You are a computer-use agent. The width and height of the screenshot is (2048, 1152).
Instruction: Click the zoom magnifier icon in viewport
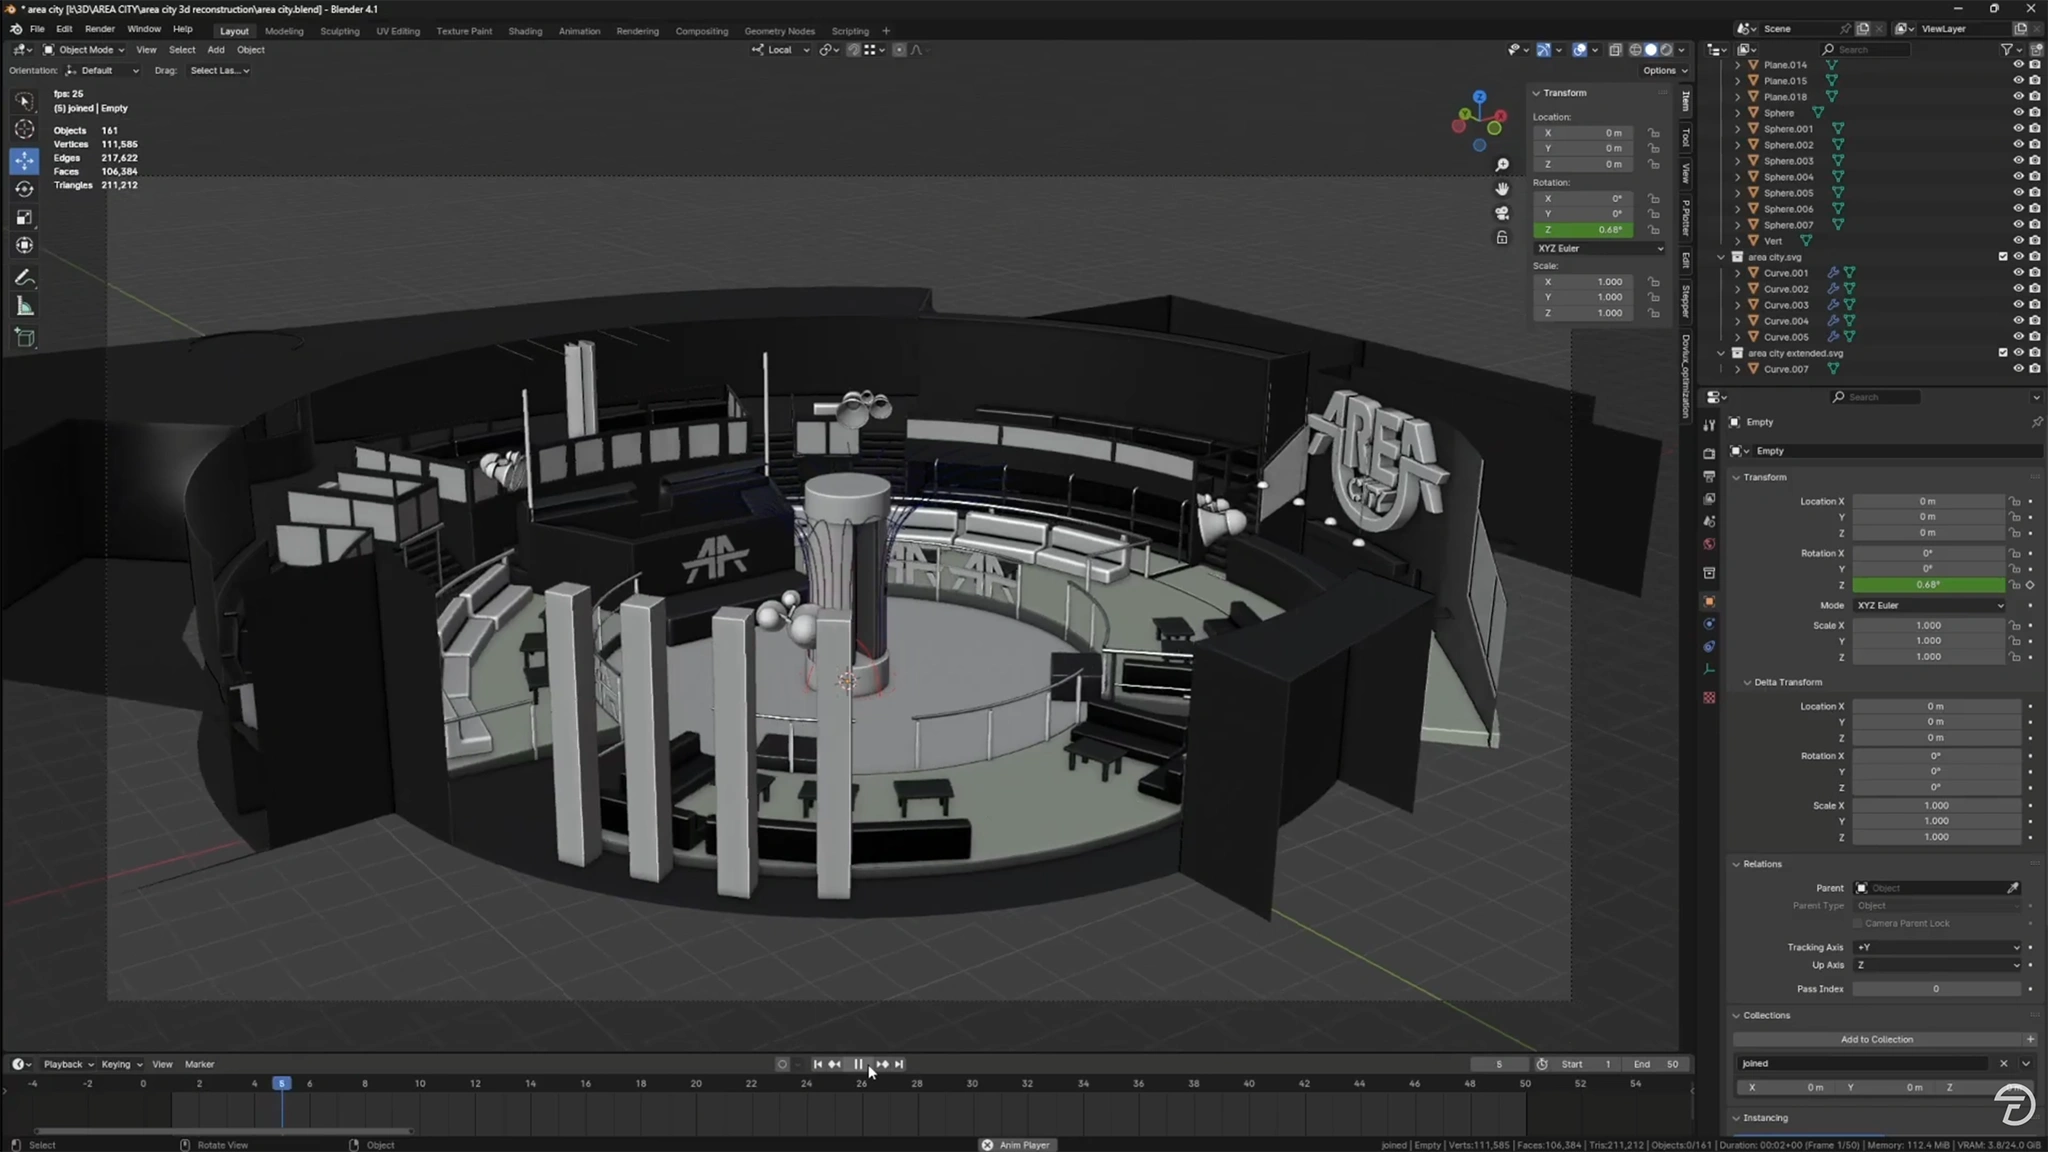(x=1502, y=165)
